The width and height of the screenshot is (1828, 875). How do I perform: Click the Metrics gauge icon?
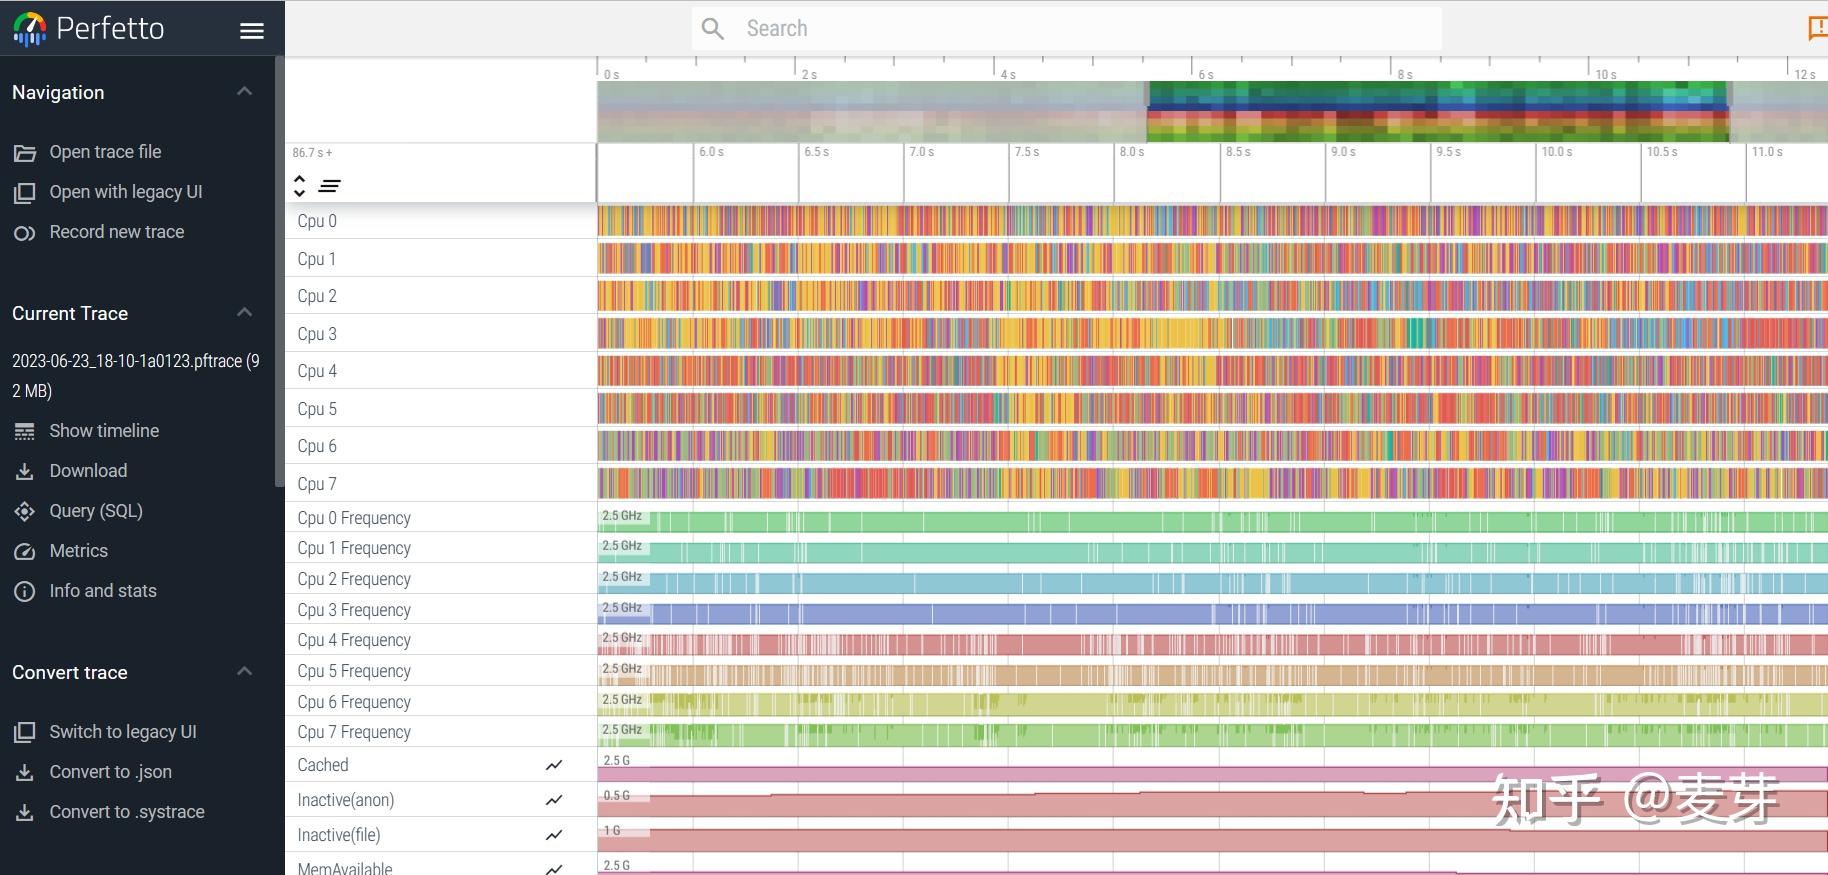(x=25, y=552)
